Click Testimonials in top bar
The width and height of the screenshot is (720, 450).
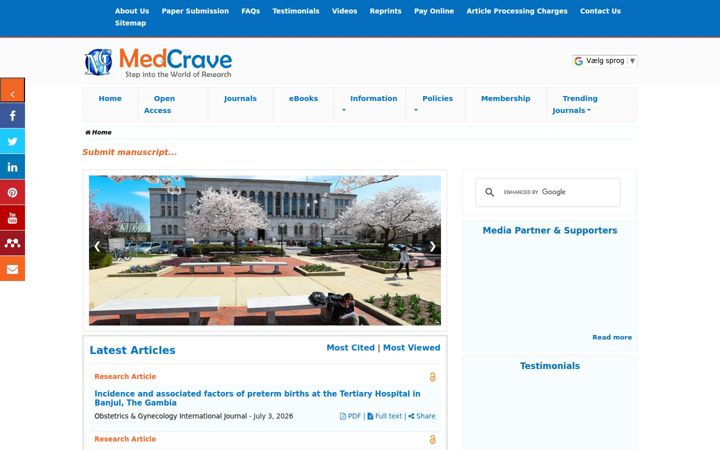tap(296, 11)
